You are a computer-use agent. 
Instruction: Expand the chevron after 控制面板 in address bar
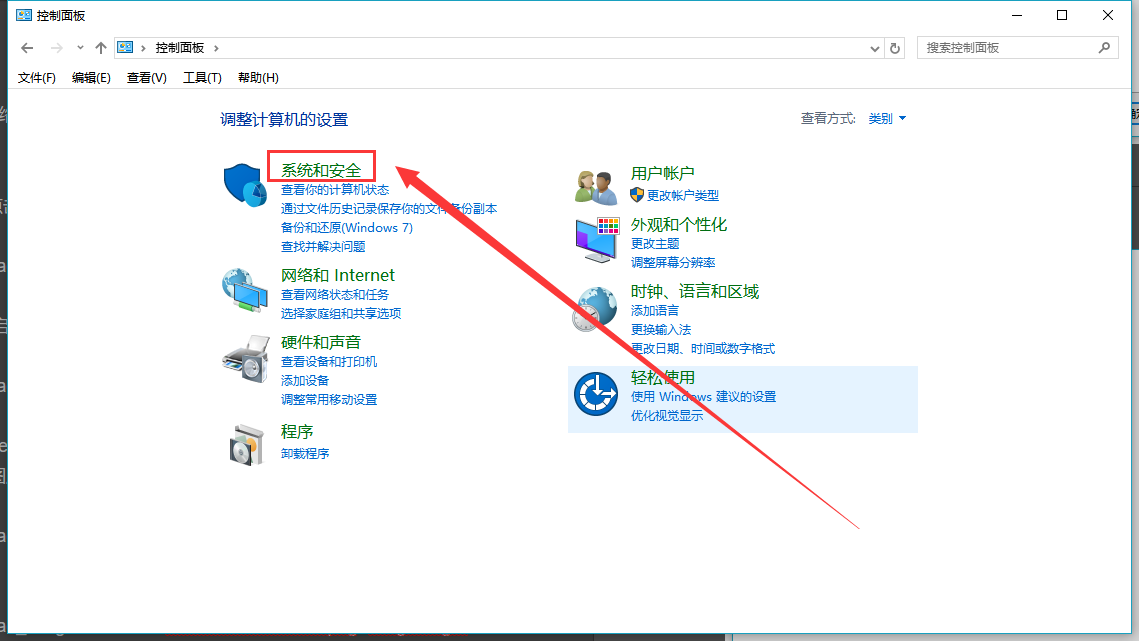coord(216,48)
